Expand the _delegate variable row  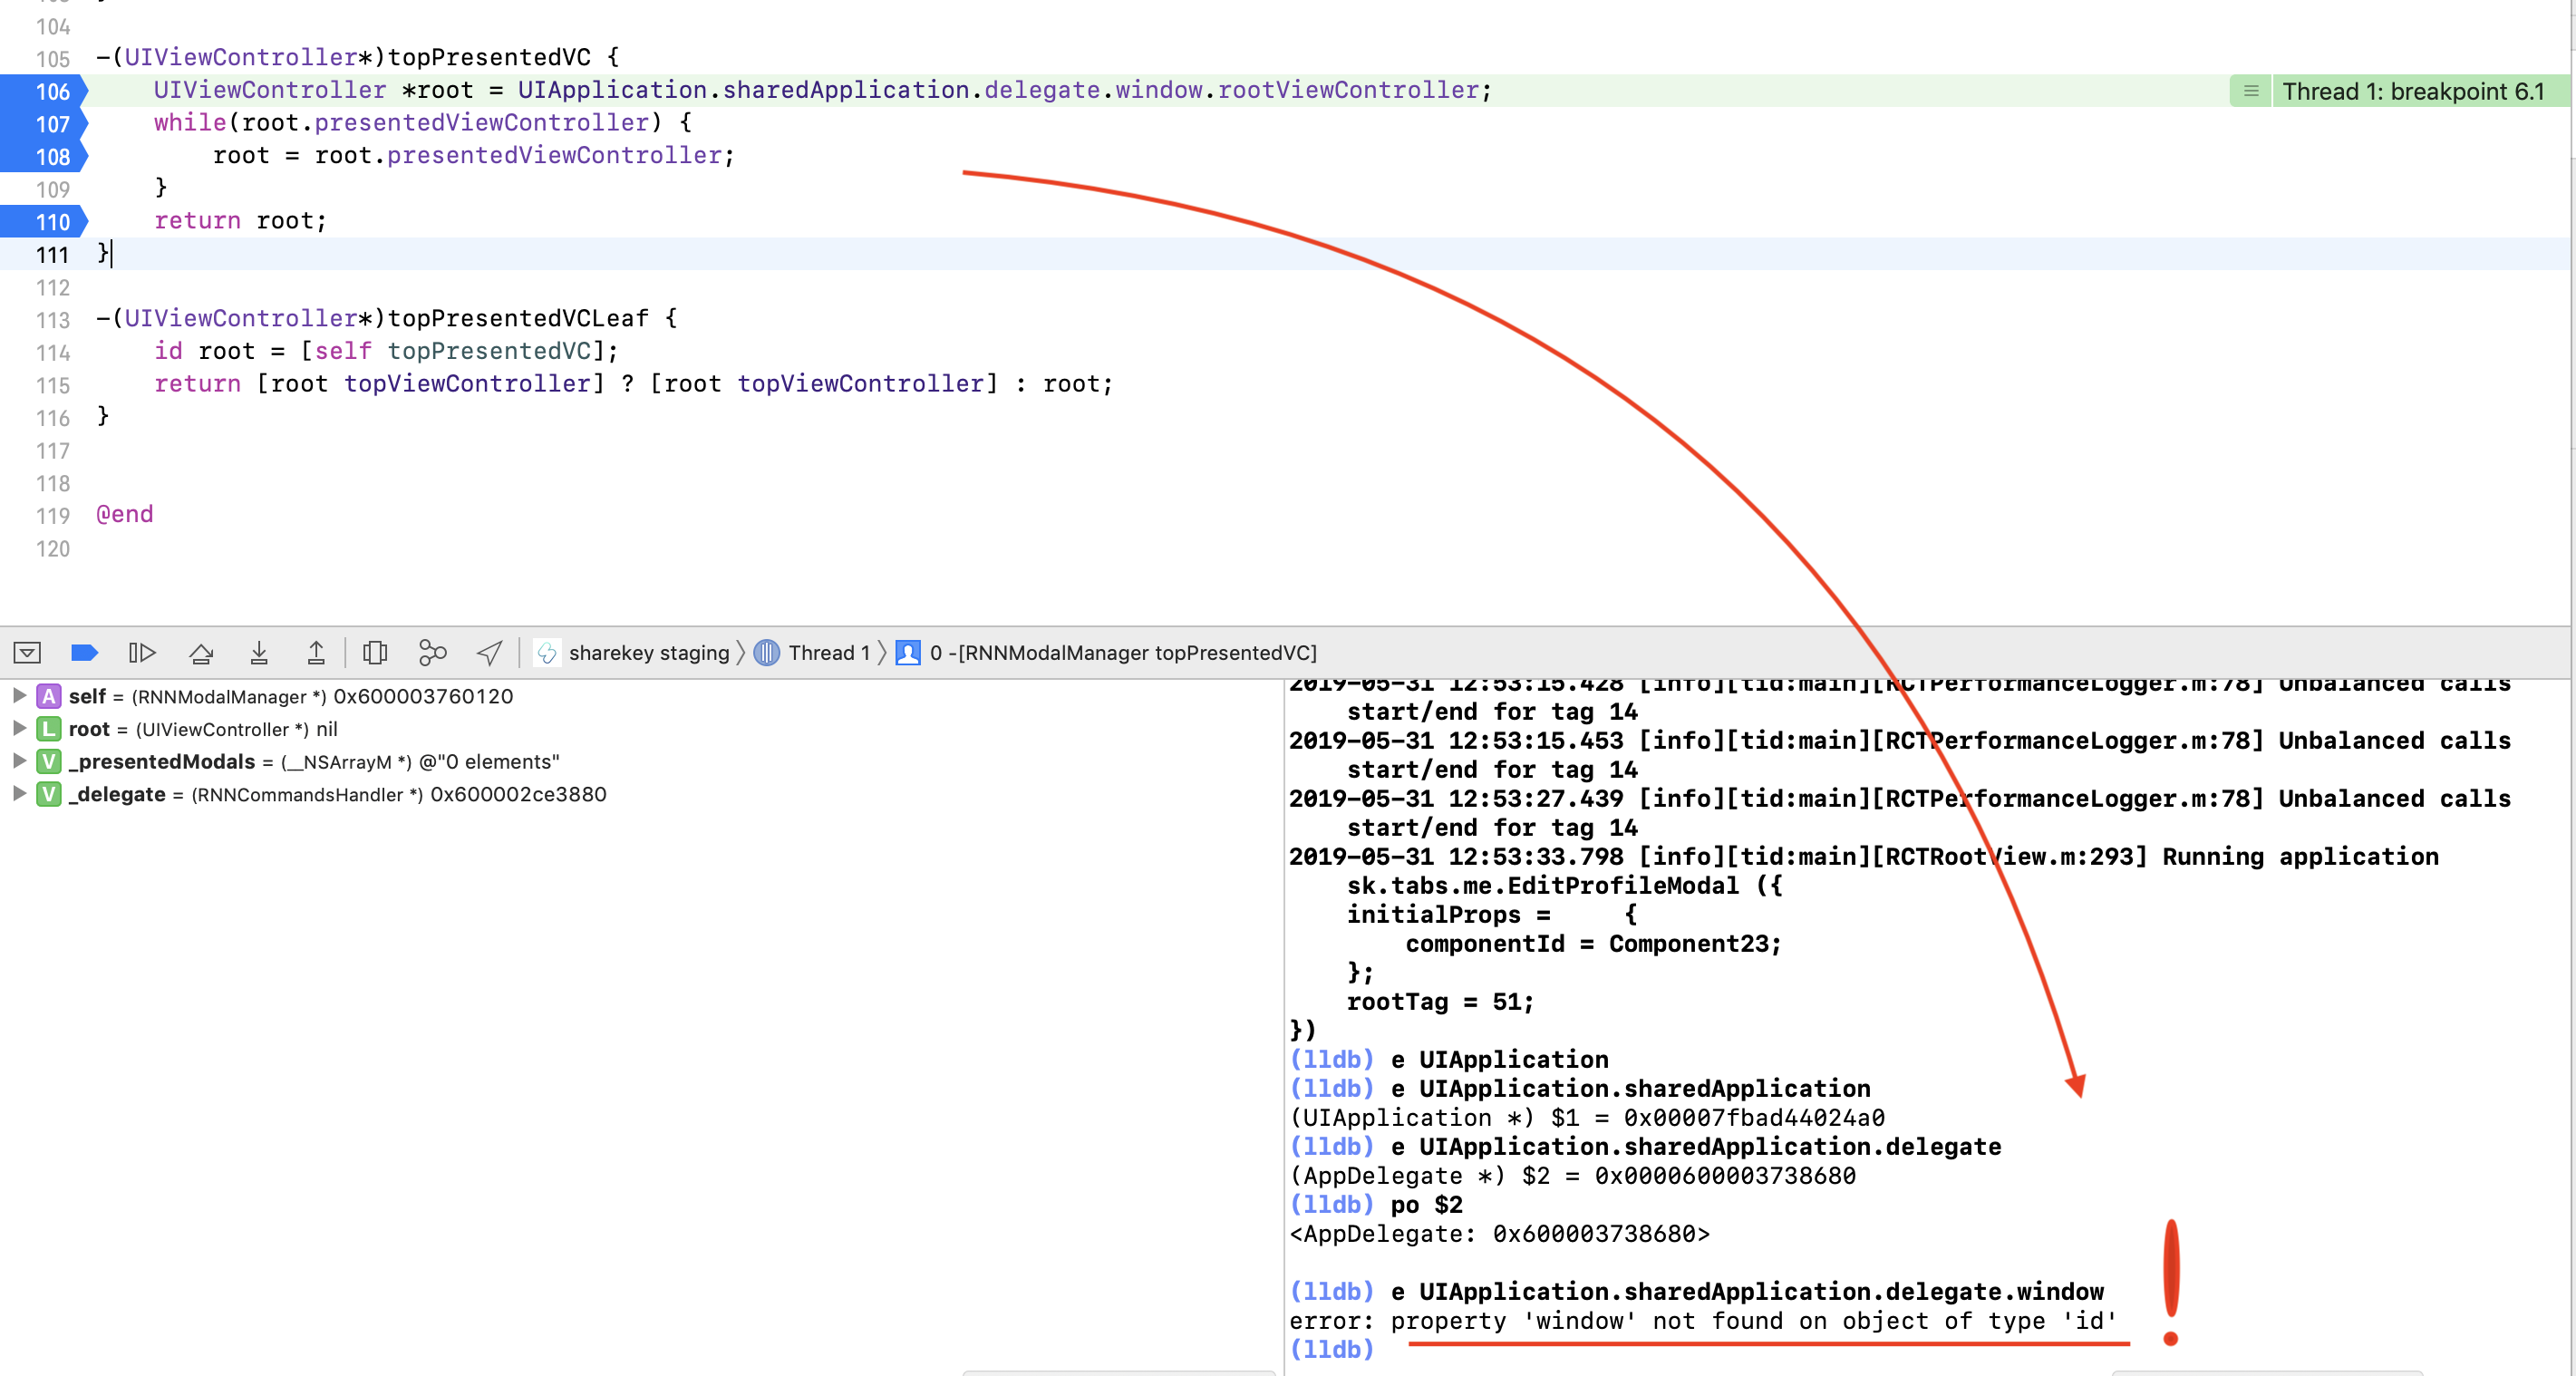click(19, 794)
